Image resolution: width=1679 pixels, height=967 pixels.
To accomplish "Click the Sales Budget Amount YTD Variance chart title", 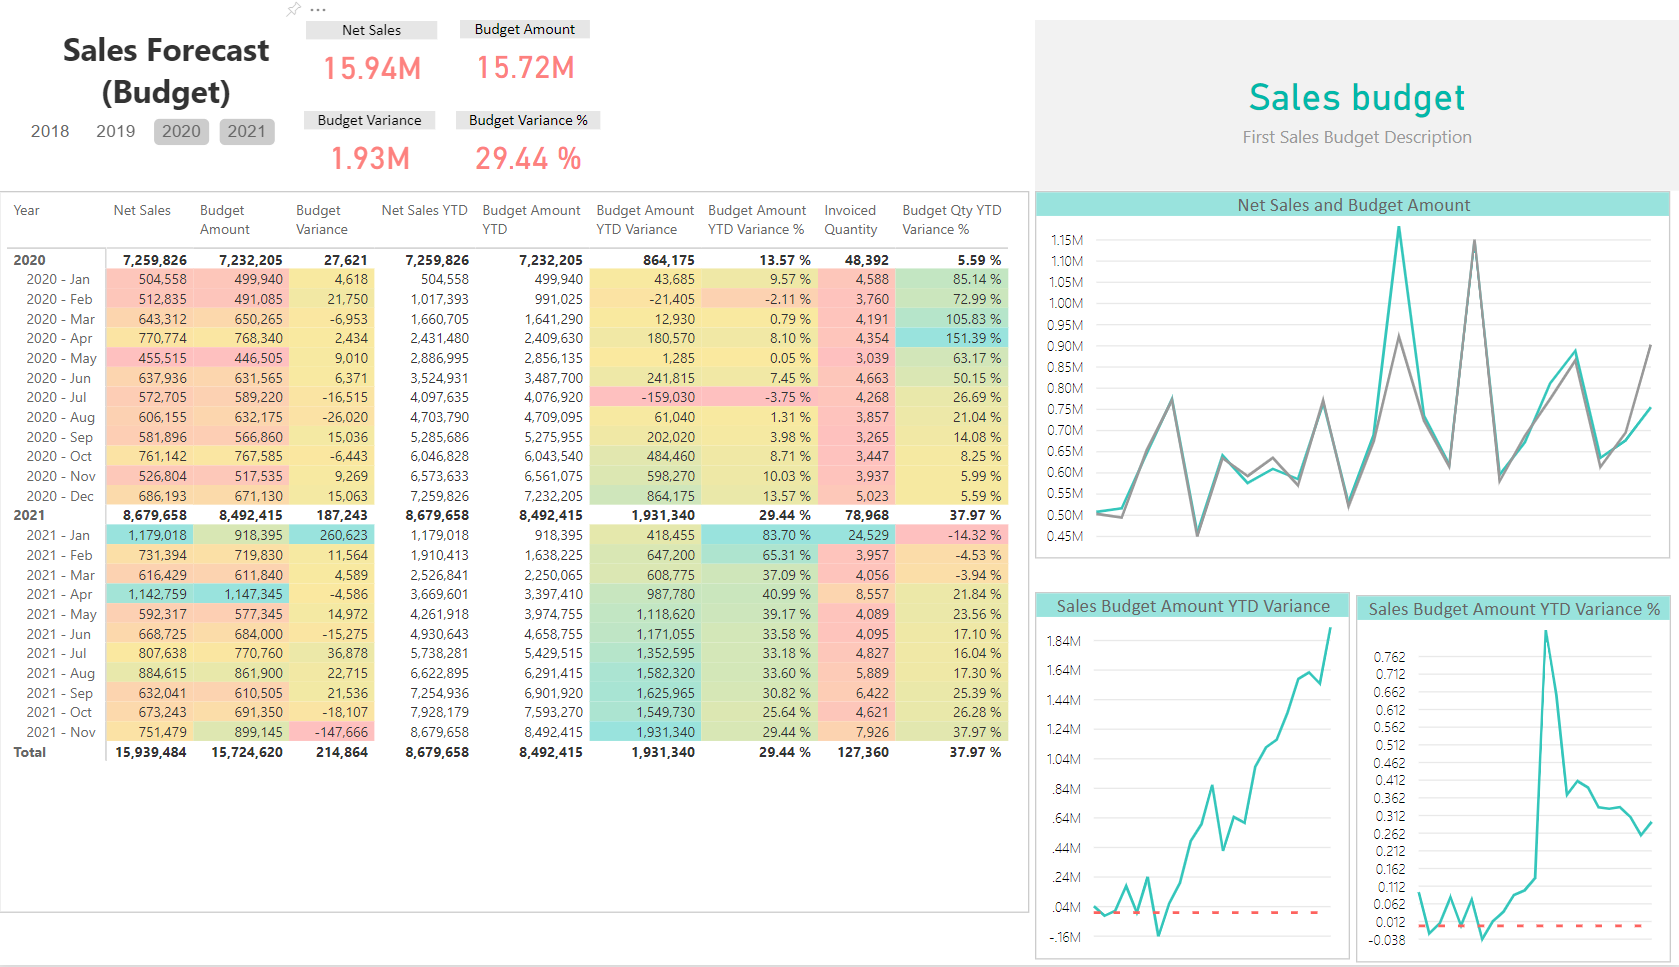I will click(x=1193, y=606).
